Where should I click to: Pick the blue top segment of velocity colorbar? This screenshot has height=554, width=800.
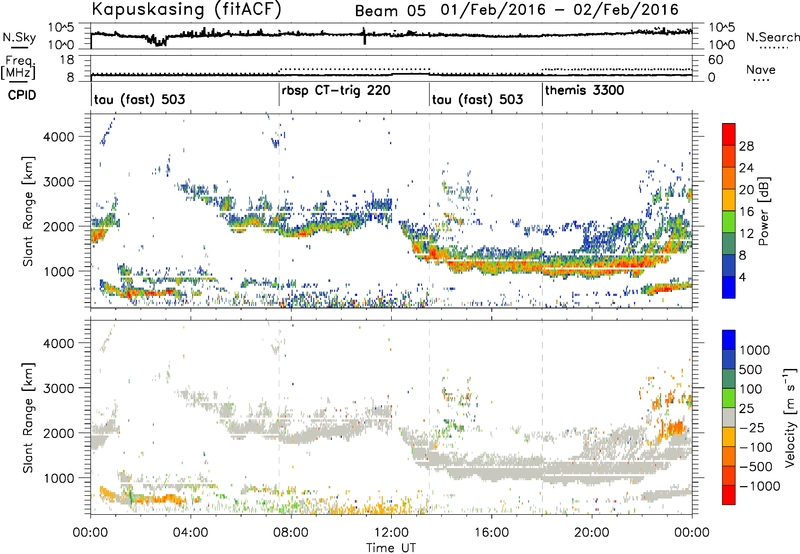[x=729, y=340]
